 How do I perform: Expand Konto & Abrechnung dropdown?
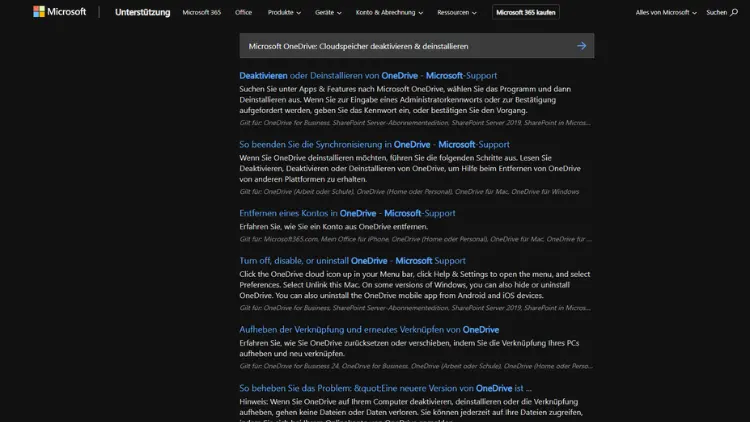pos(389,12)
